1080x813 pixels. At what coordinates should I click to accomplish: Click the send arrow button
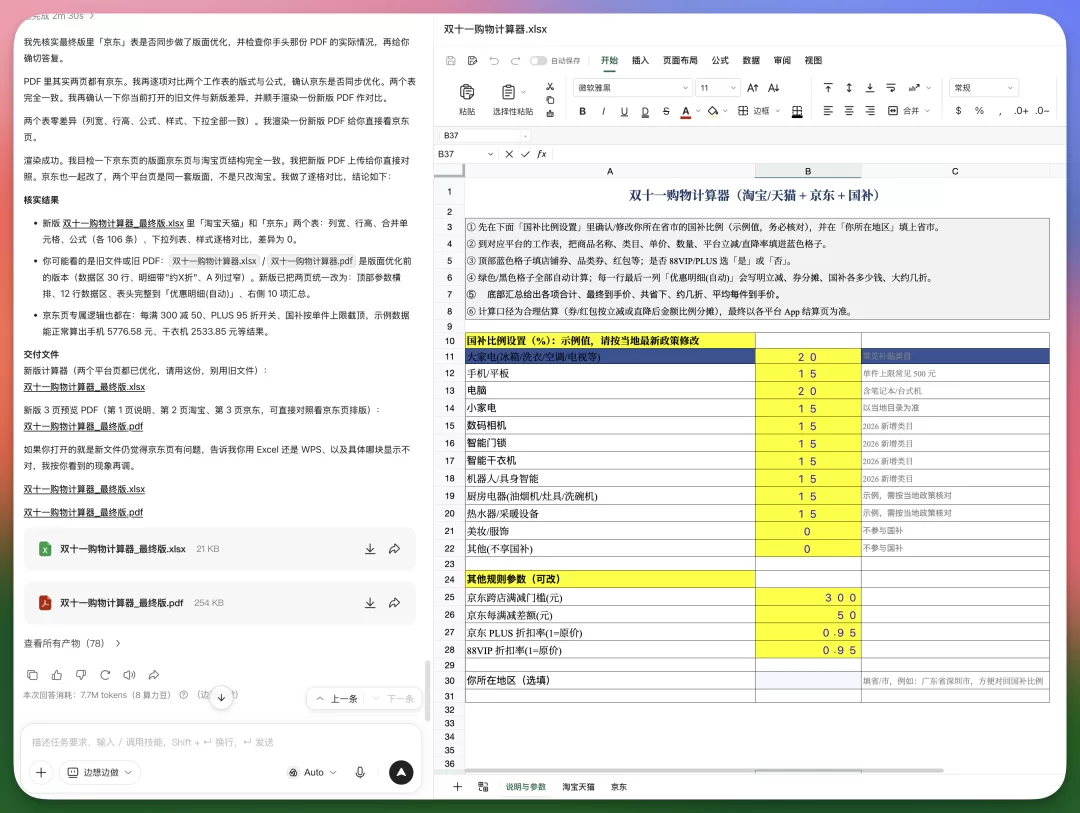point(401,772)
